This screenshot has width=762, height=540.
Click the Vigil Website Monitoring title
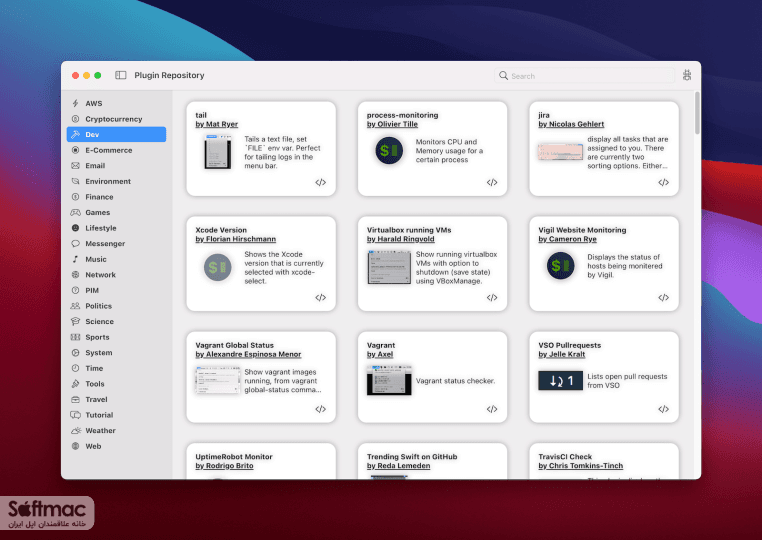point(582,230)
